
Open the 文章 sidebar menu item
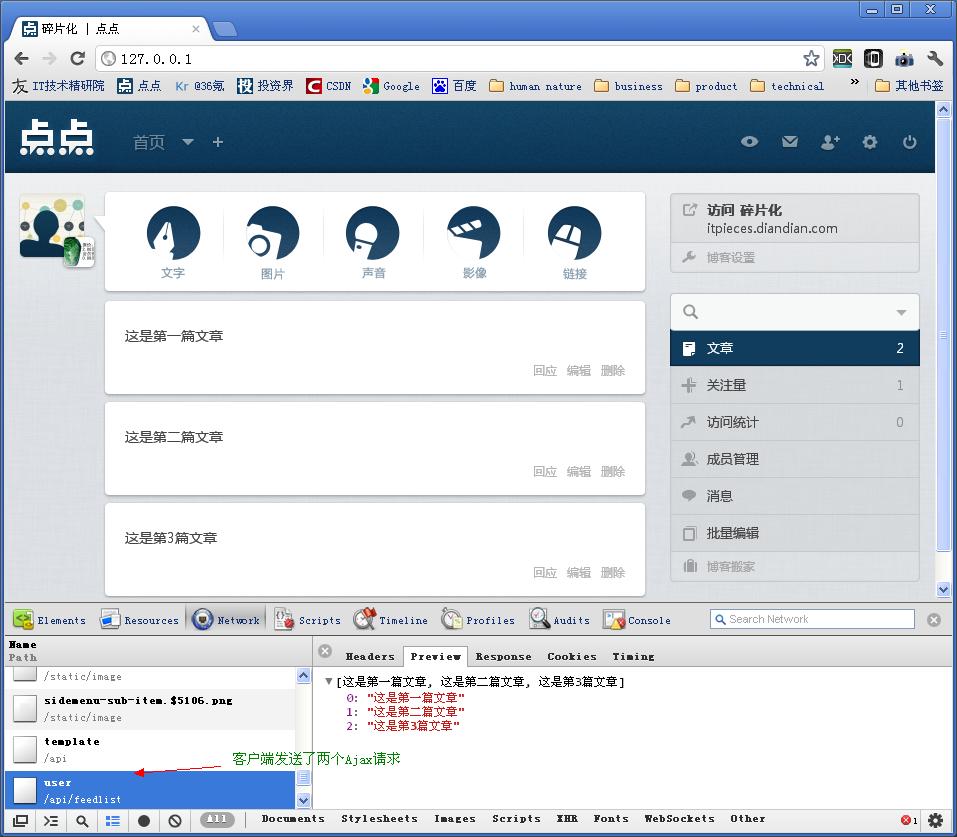pyautogui.click(x=795, y=348)
